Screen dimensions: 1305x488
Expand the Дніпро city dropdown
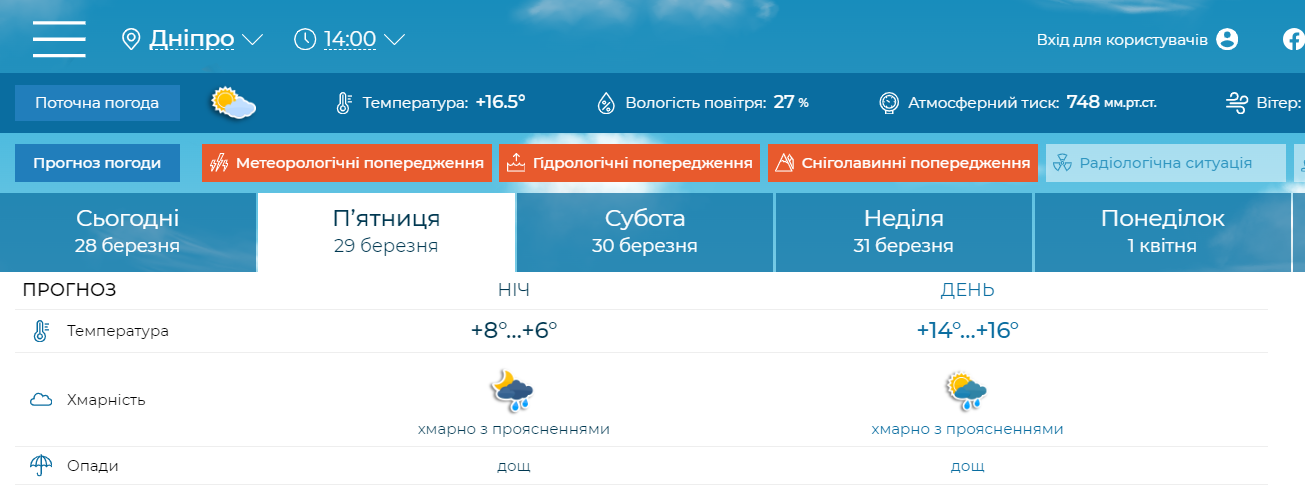(252, 39)
